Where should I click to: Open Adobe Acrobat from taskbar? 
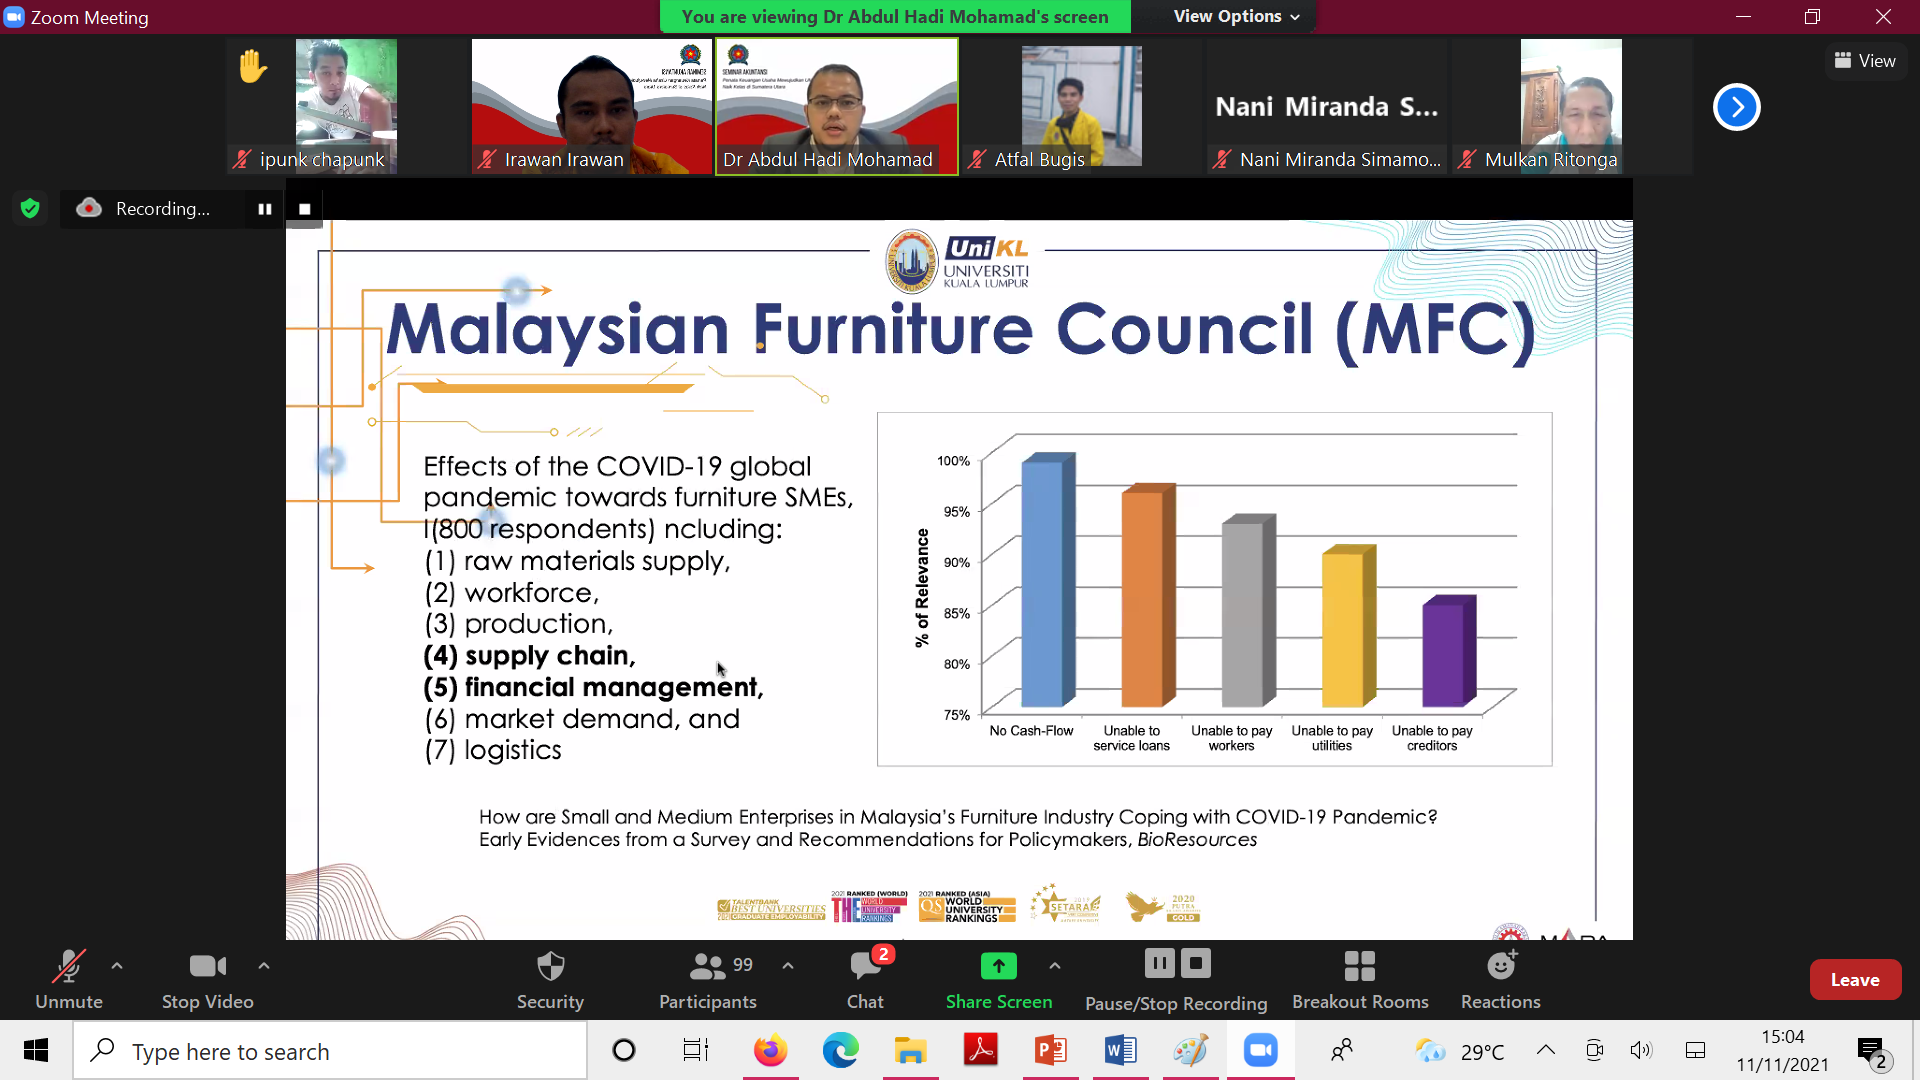[980, 1051]
